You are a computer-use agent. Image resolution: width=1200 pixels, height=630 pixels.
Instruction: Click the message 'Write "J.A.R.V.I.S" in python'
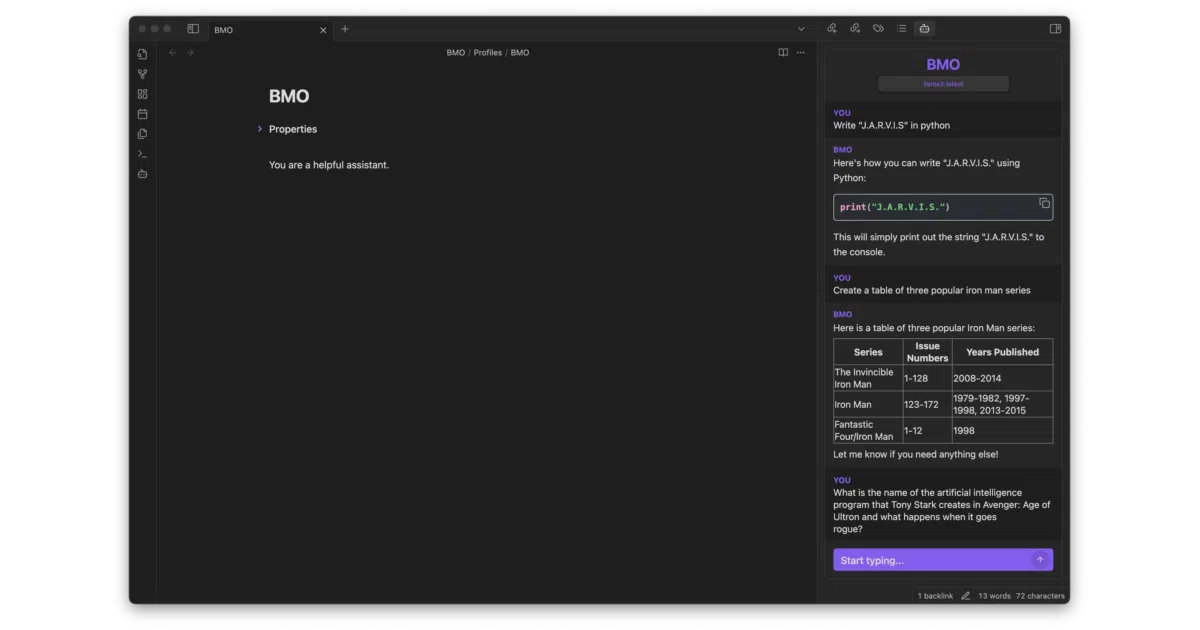891,125
